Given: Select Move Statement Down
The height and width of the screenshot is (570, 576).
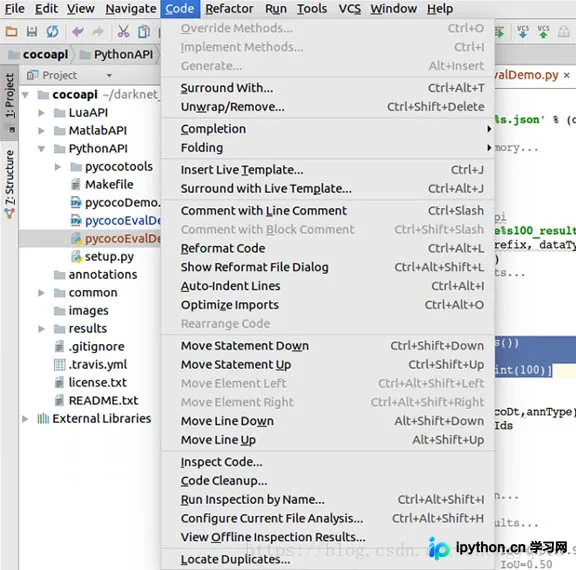Looking at the screenshot, I should (327, 346).
